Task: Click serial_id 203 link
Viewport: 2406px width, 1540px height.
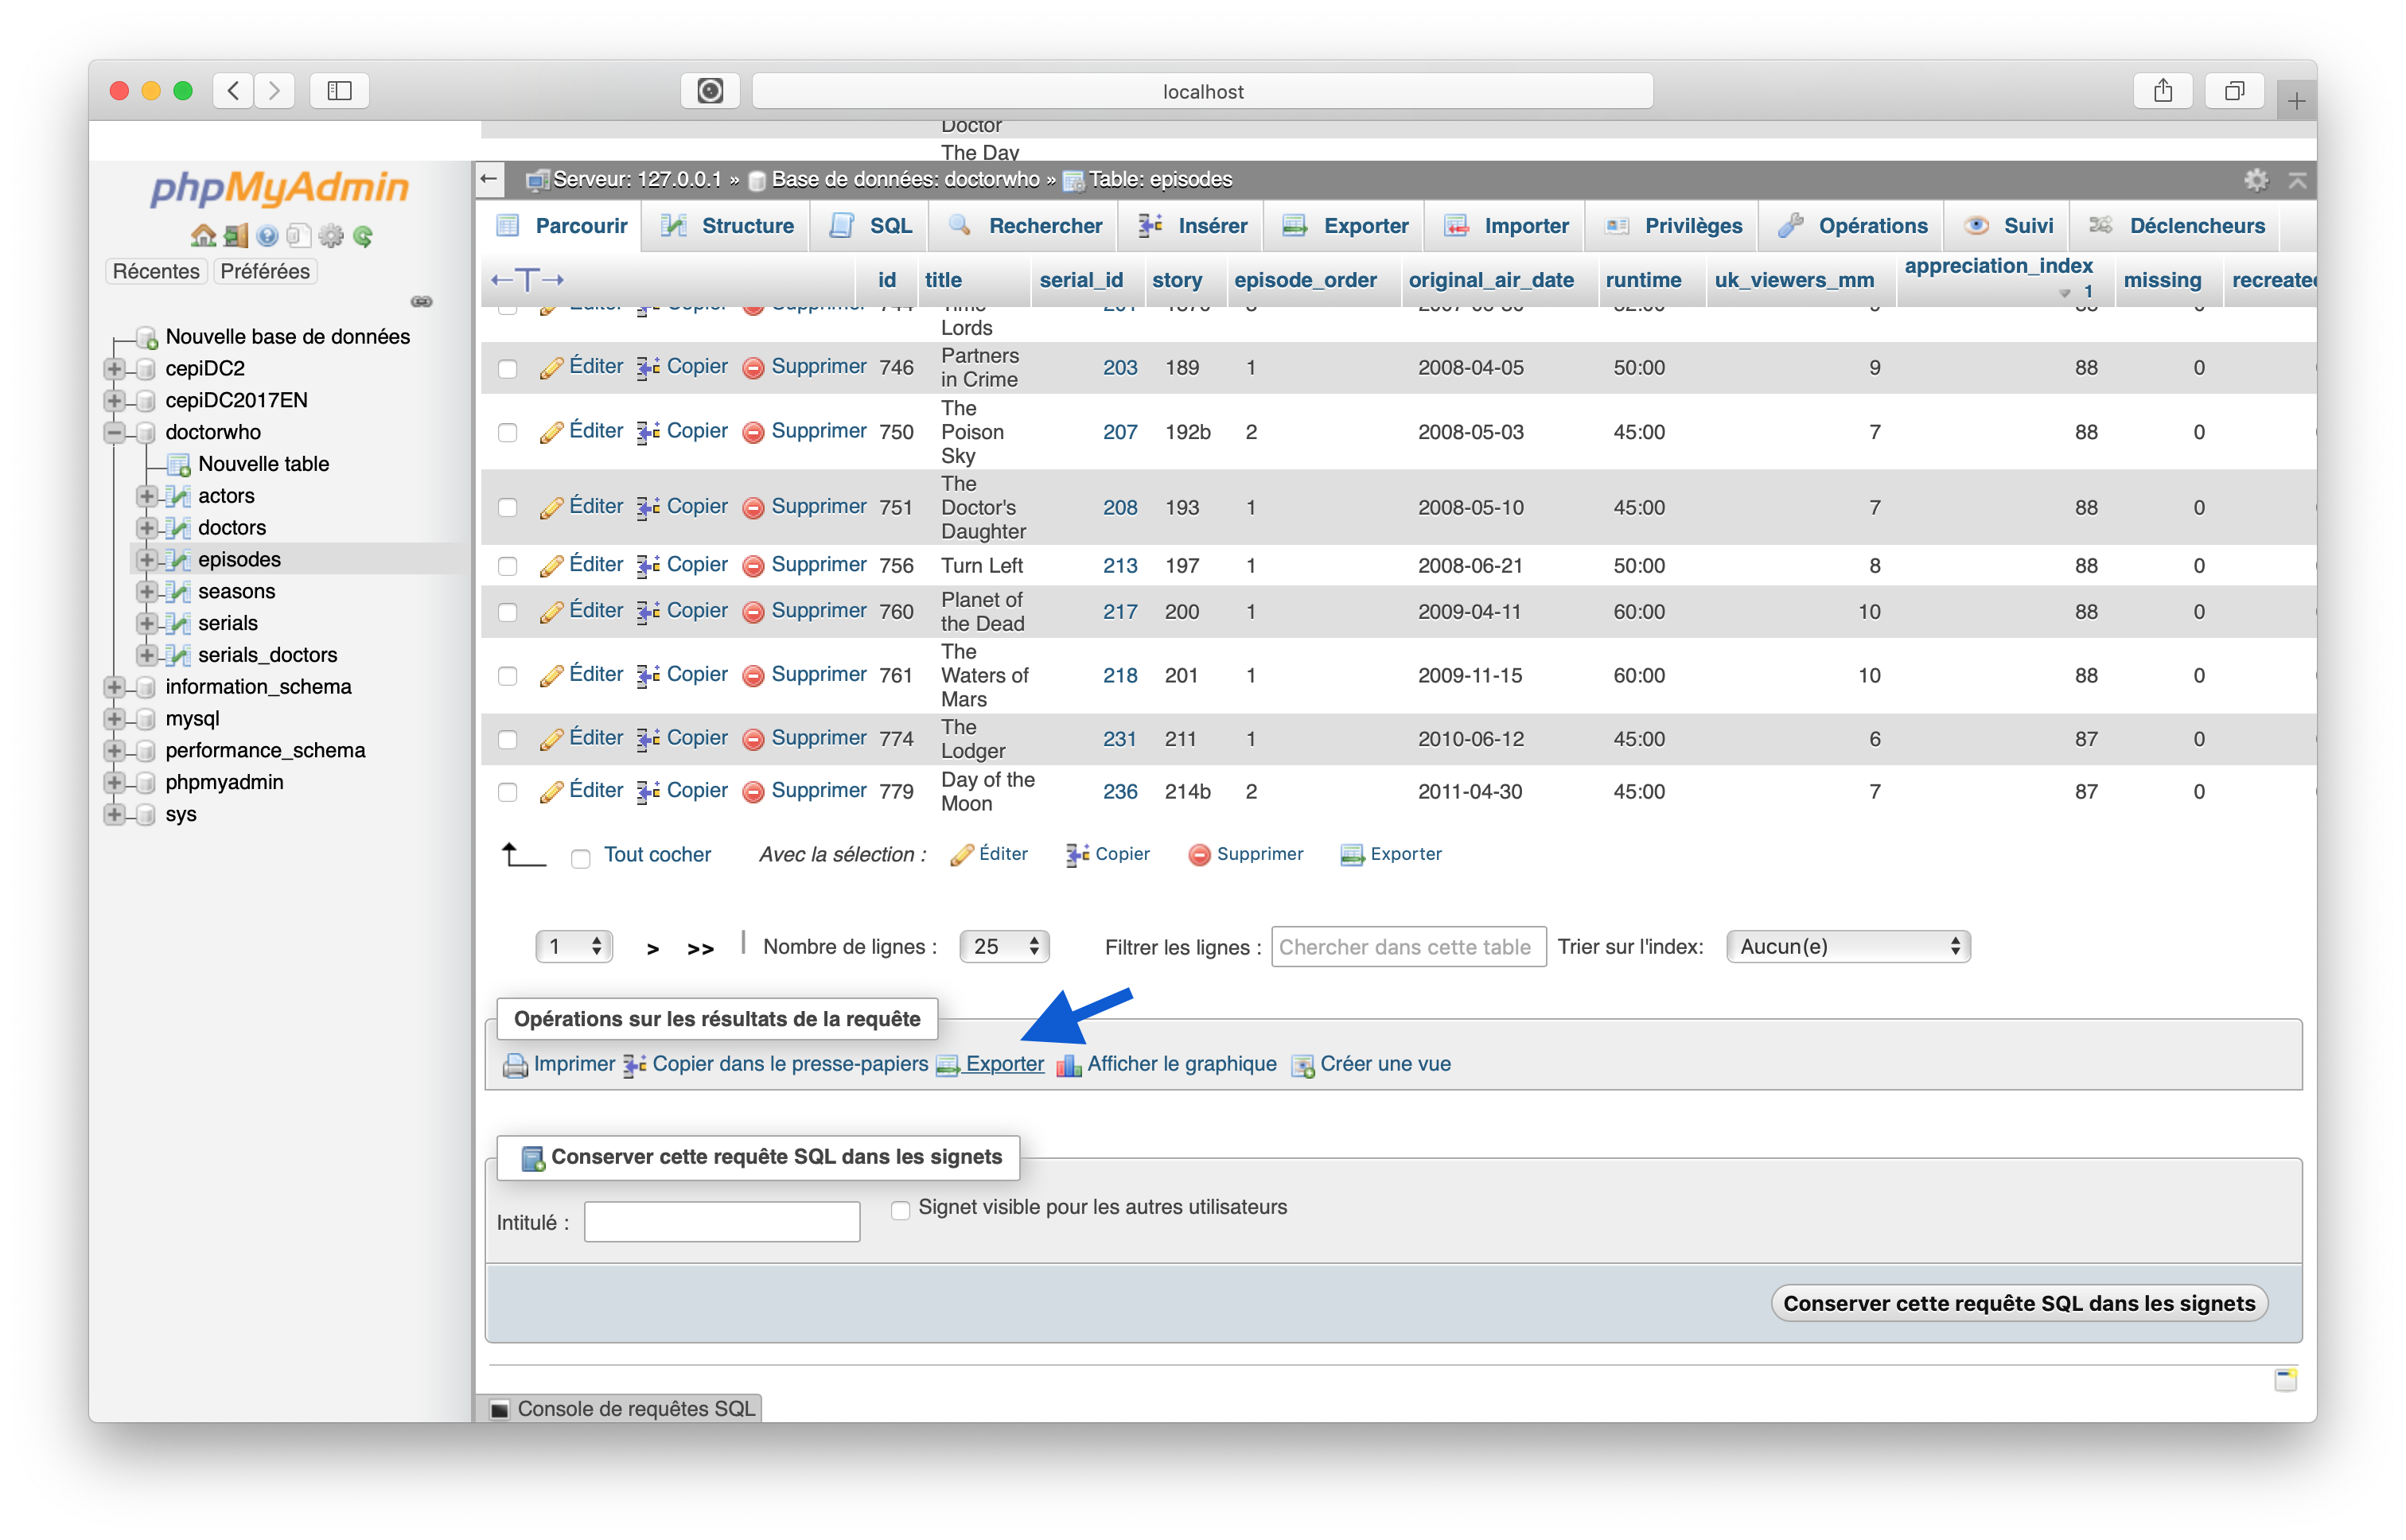Action: (1119, 368)
